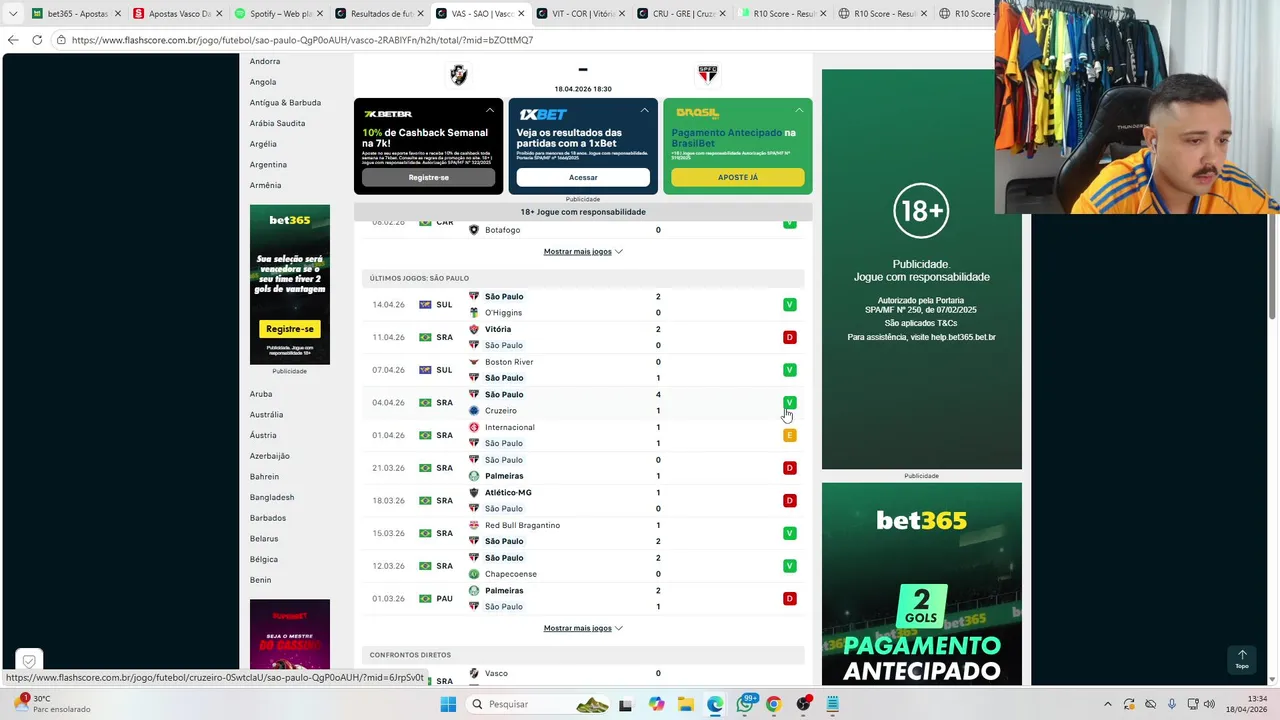
Task: Open the Windows Start menu
Action: pyautogui.click(x=448, y=704)
